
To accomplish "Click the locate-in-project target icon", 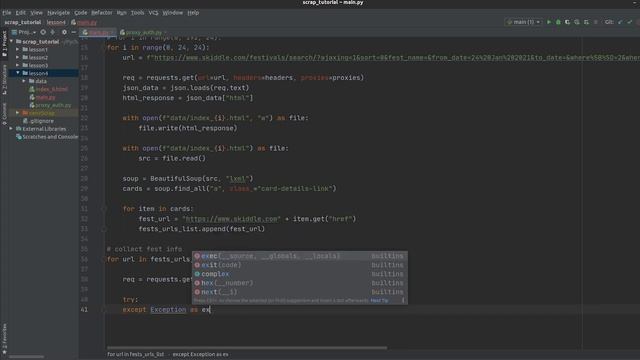I will click(43, 32).
